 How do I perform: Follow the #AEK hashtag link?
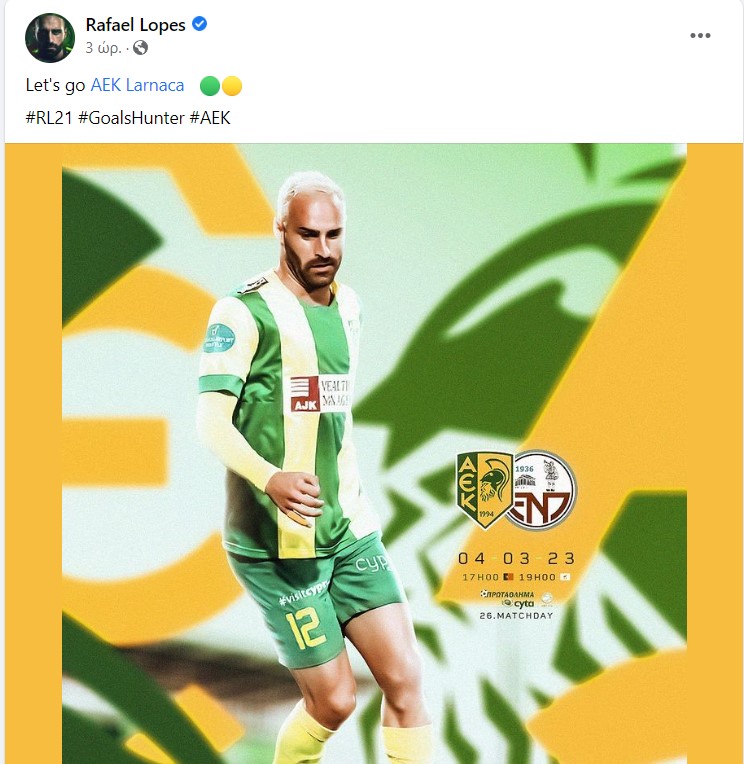coord(210,118)
